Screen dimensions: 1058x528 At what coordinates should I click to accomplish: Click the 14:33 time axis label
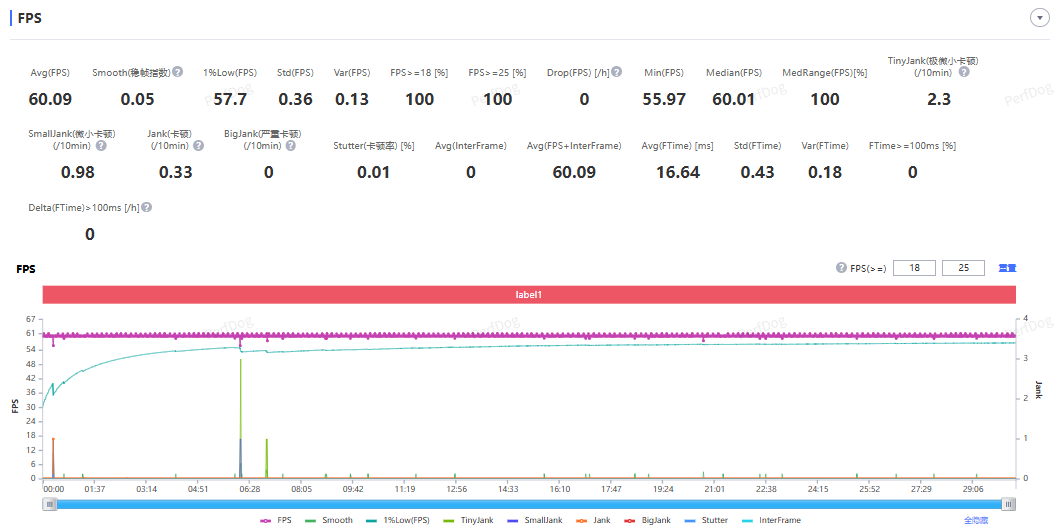pos(508,489)
